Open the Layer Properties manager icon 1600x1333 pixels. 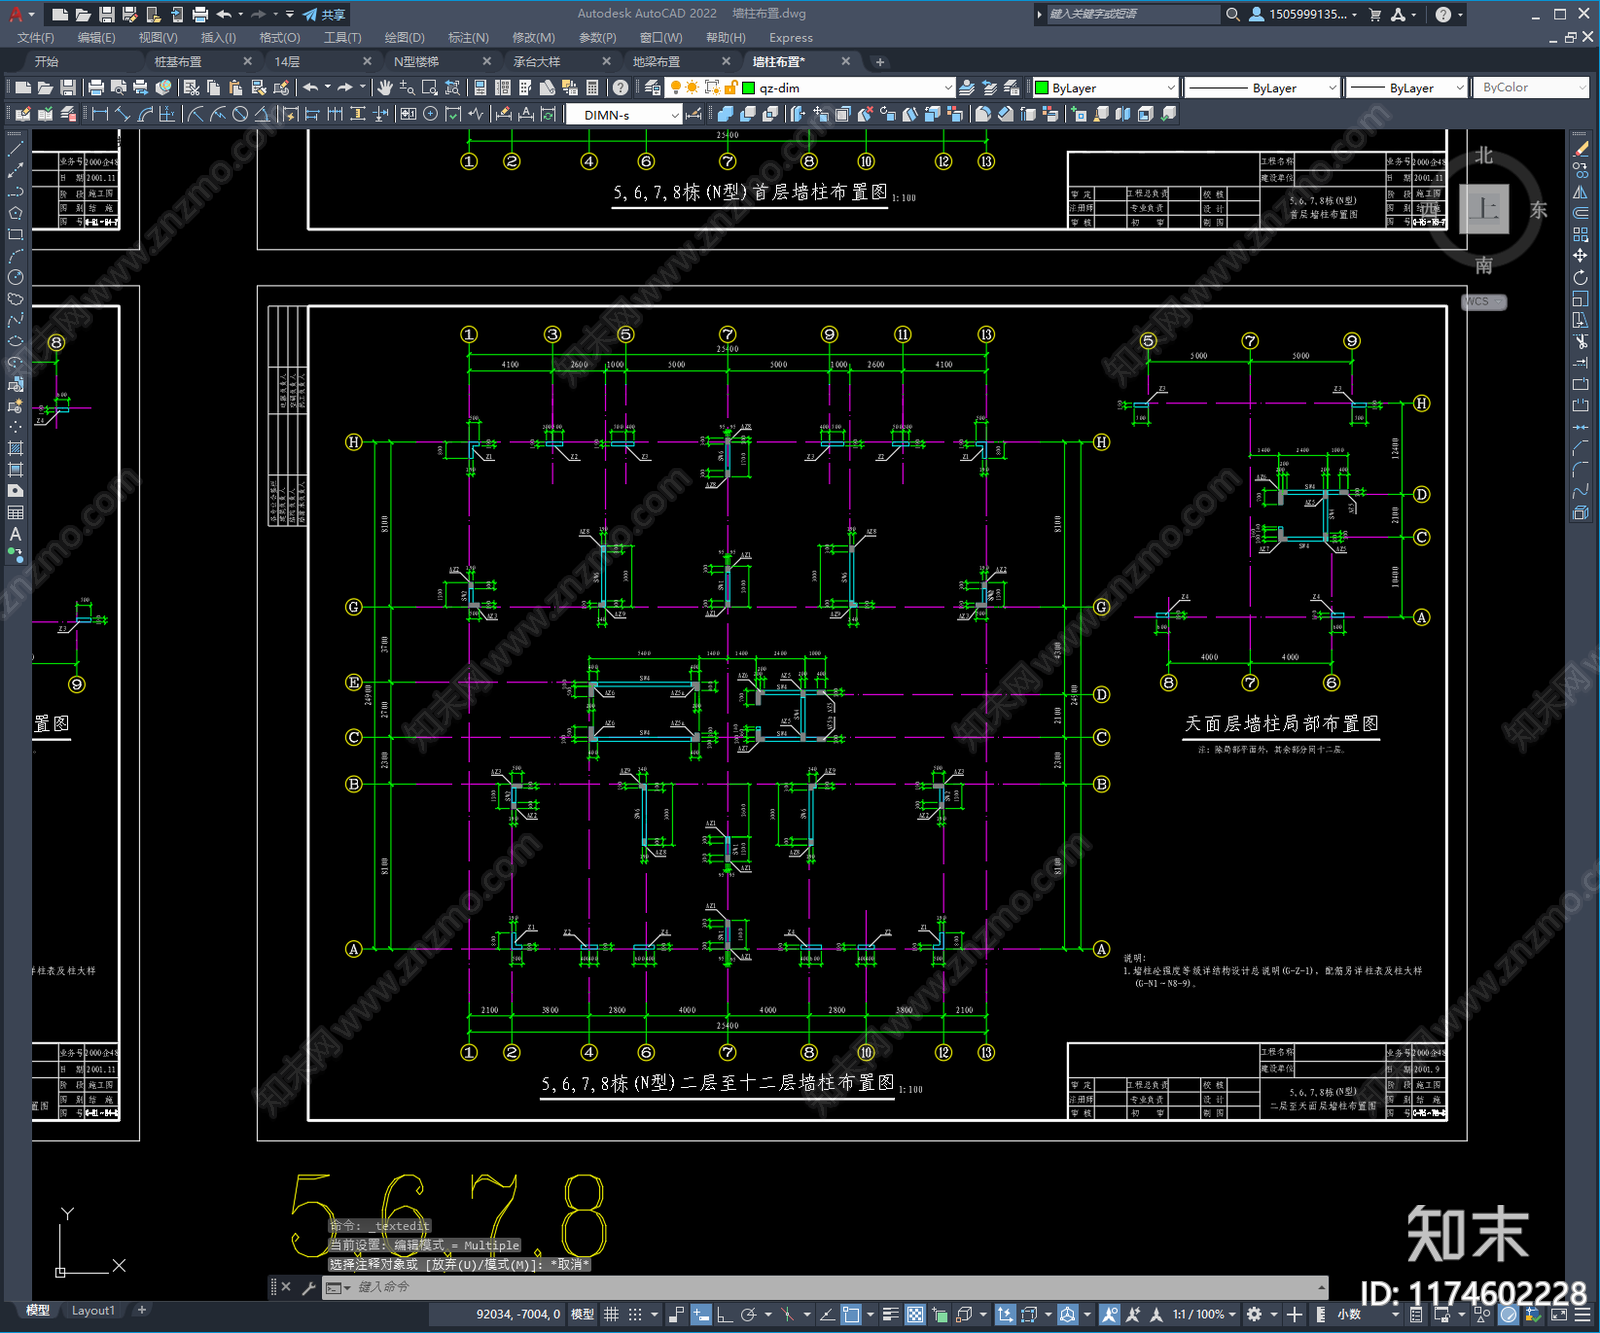(653, 88)
